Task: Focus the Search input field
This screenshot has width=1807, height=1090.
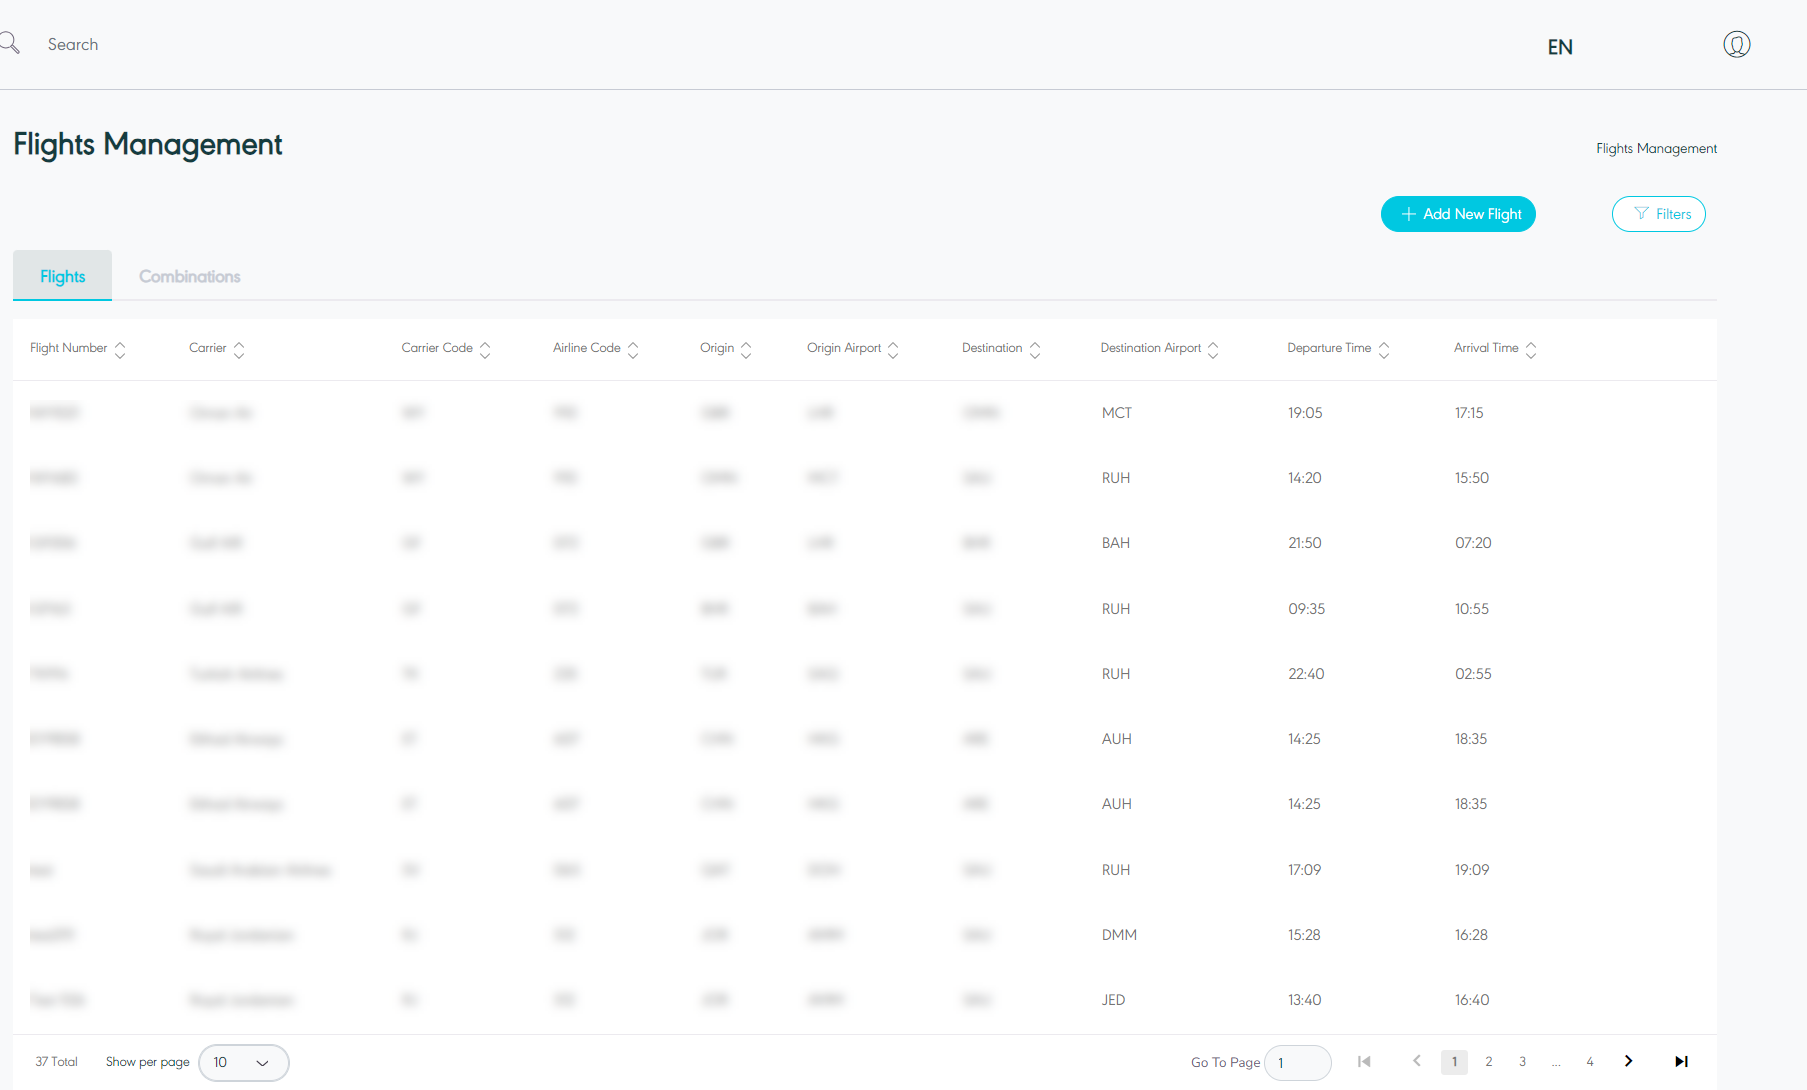Action: pos(73,44)
